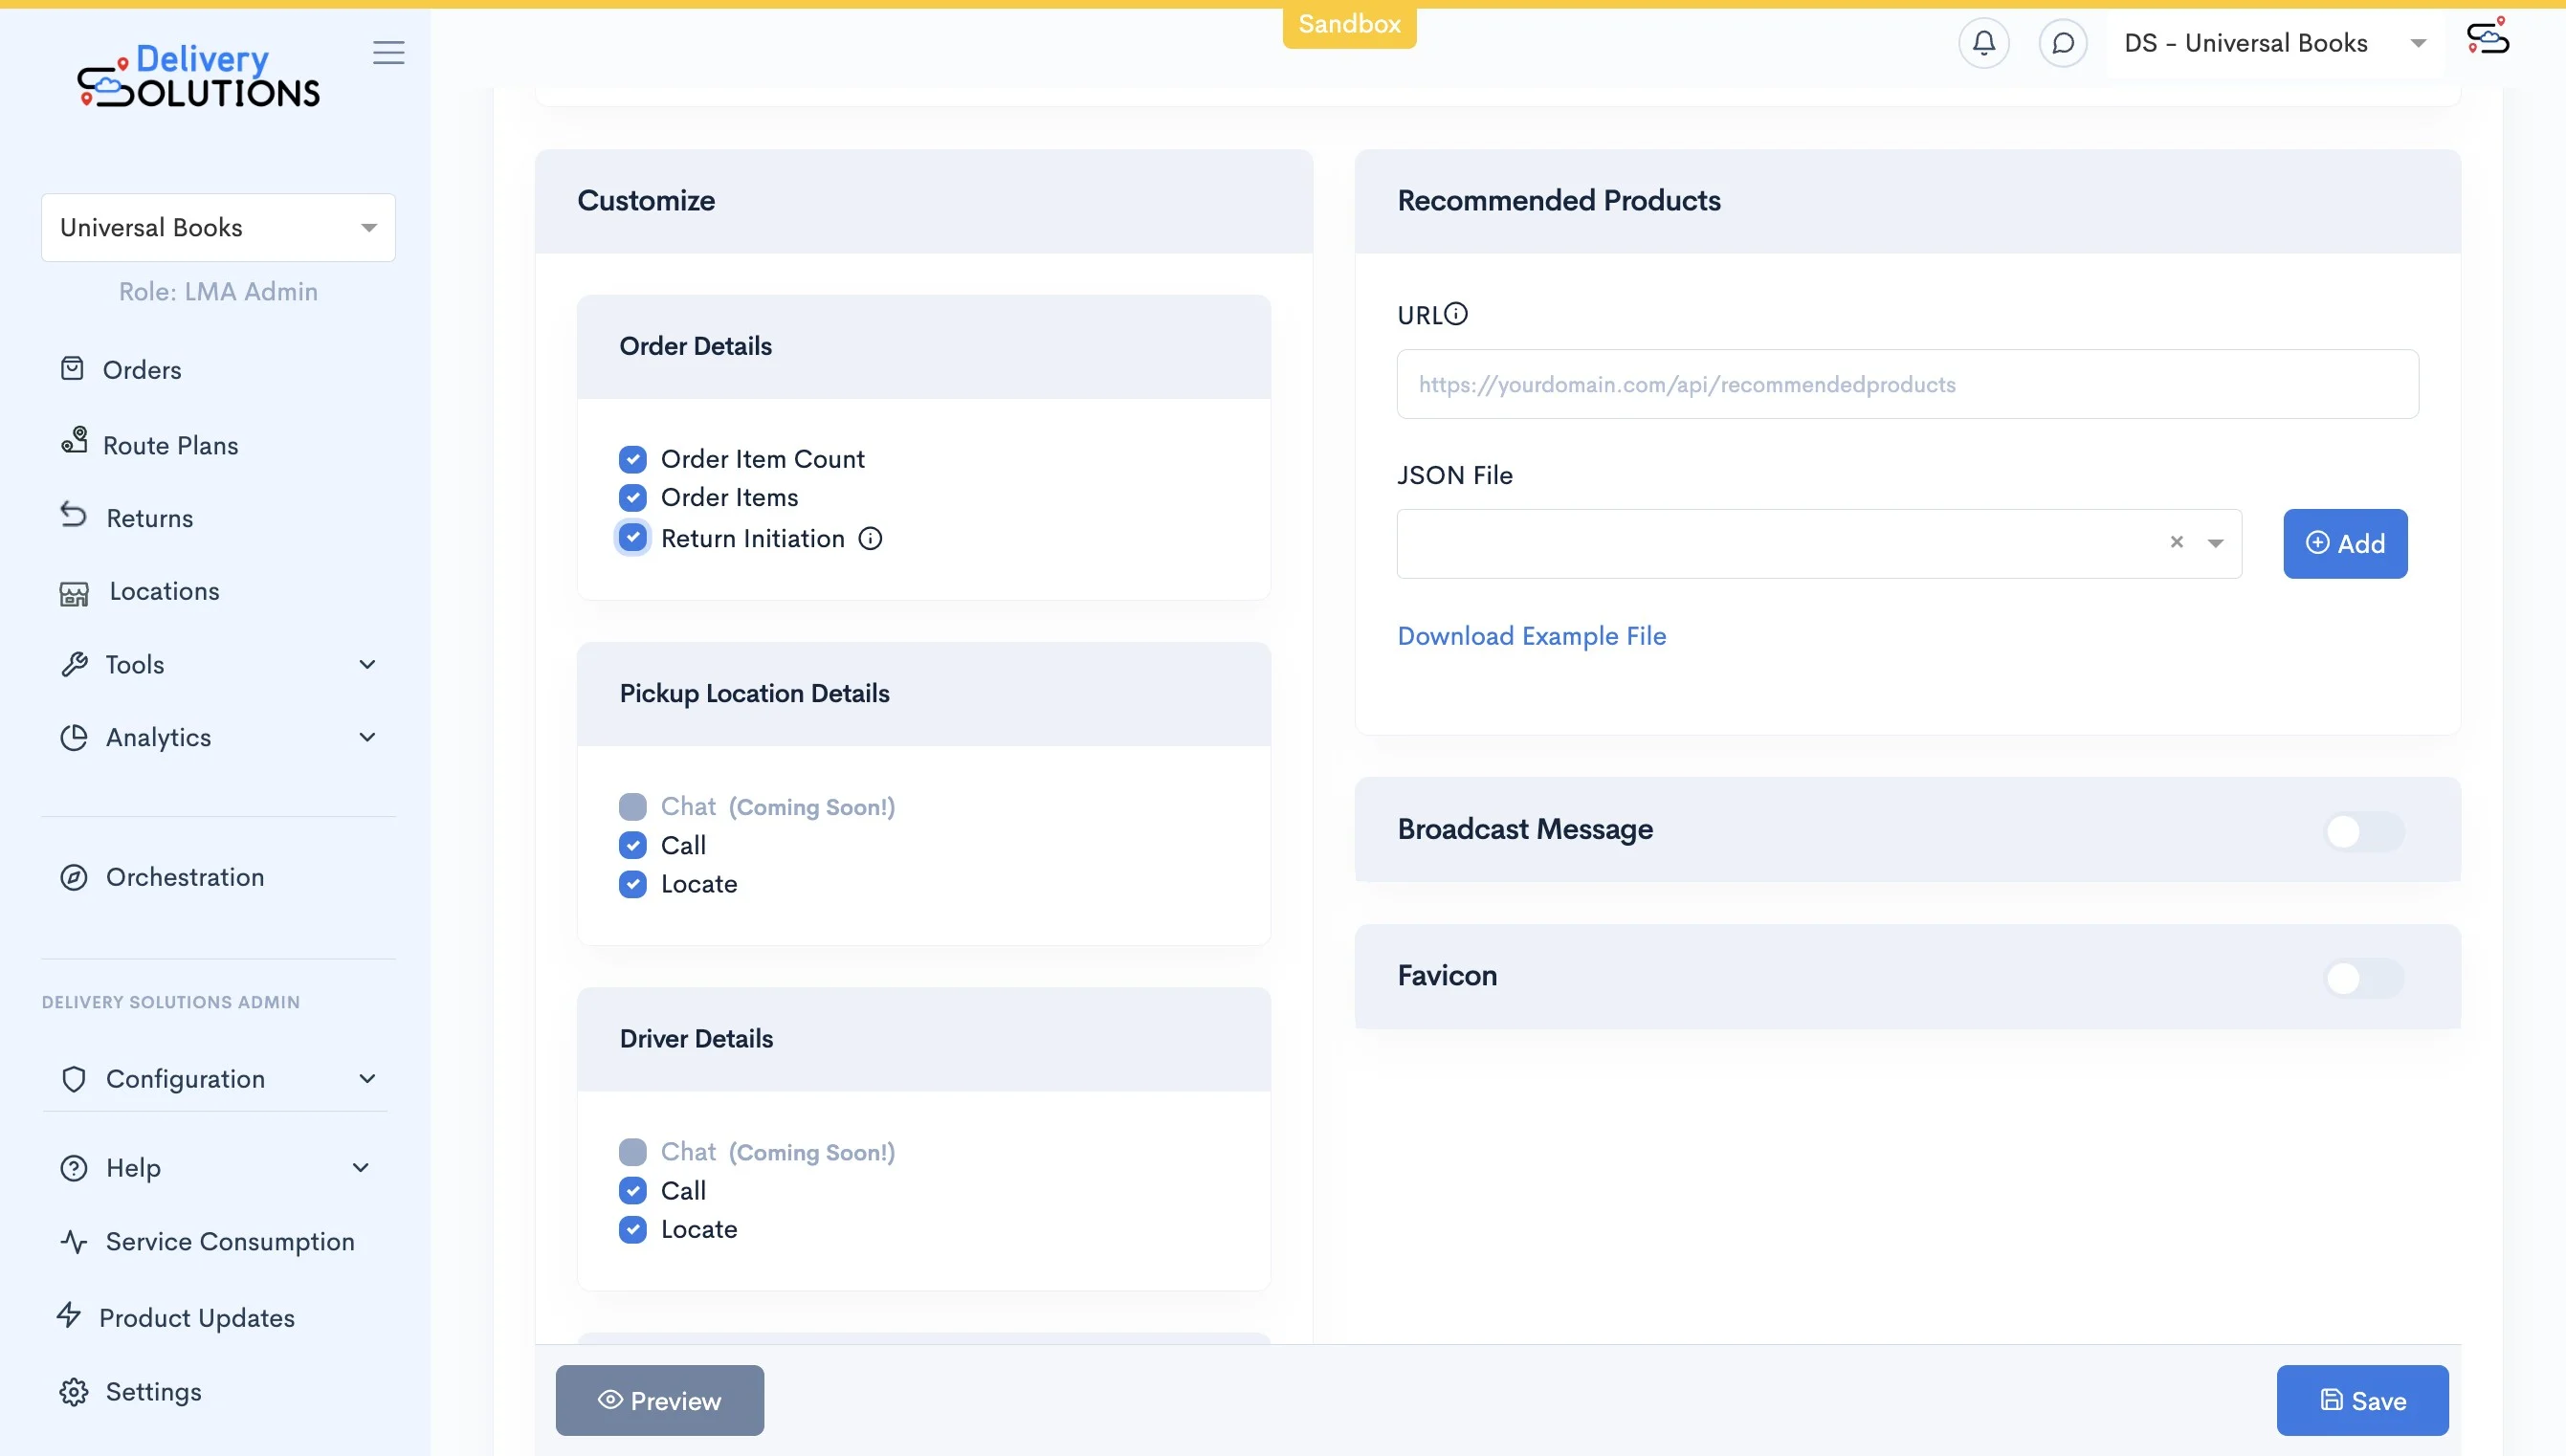The image size is (2566, 1456).
Task: Enable the Broadcast Message switch
Action: 2363,831
